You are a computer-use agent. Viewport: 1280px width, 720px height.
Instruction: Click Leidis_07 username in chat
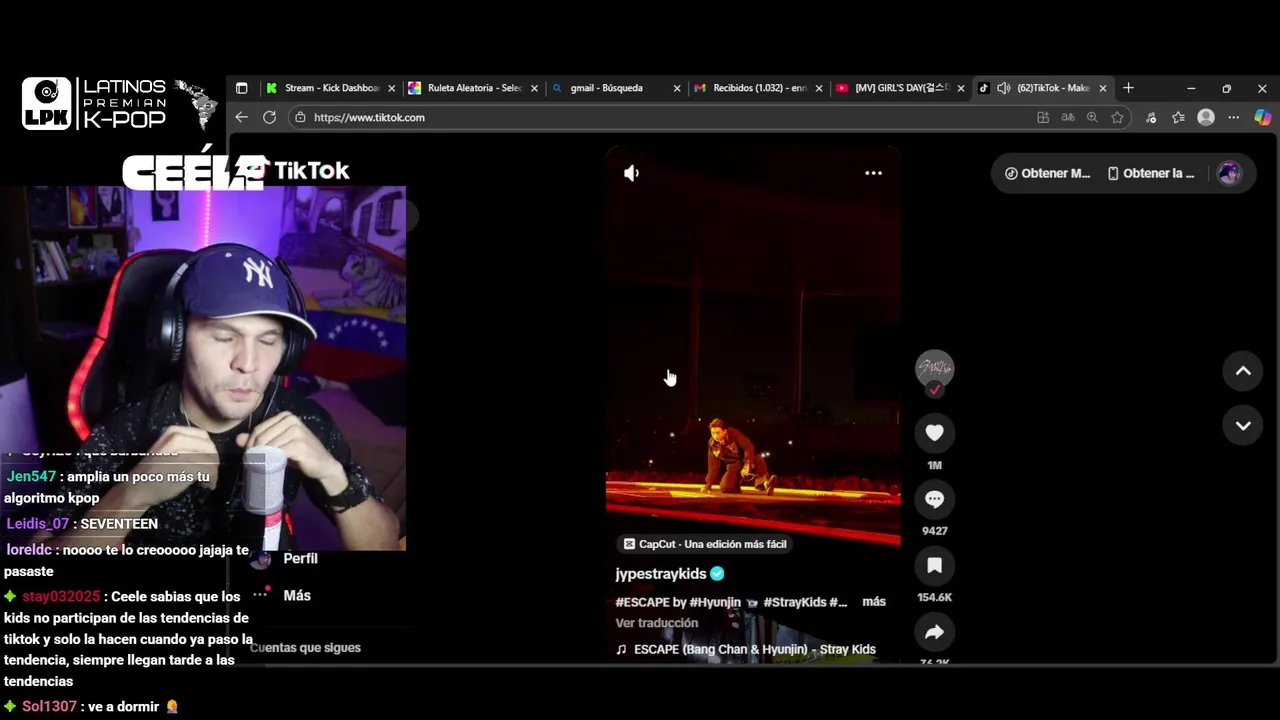point(38,524)
